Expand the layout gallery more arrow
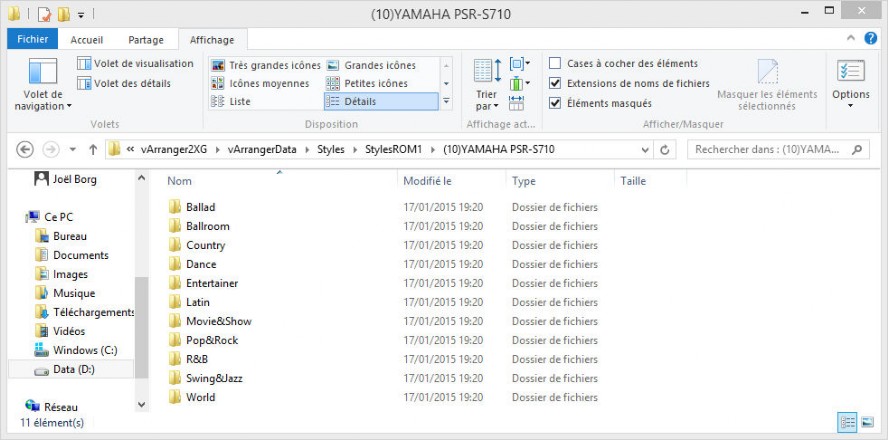Image resolution: width=888 pixels, height=440 pixels. [446, 101]
